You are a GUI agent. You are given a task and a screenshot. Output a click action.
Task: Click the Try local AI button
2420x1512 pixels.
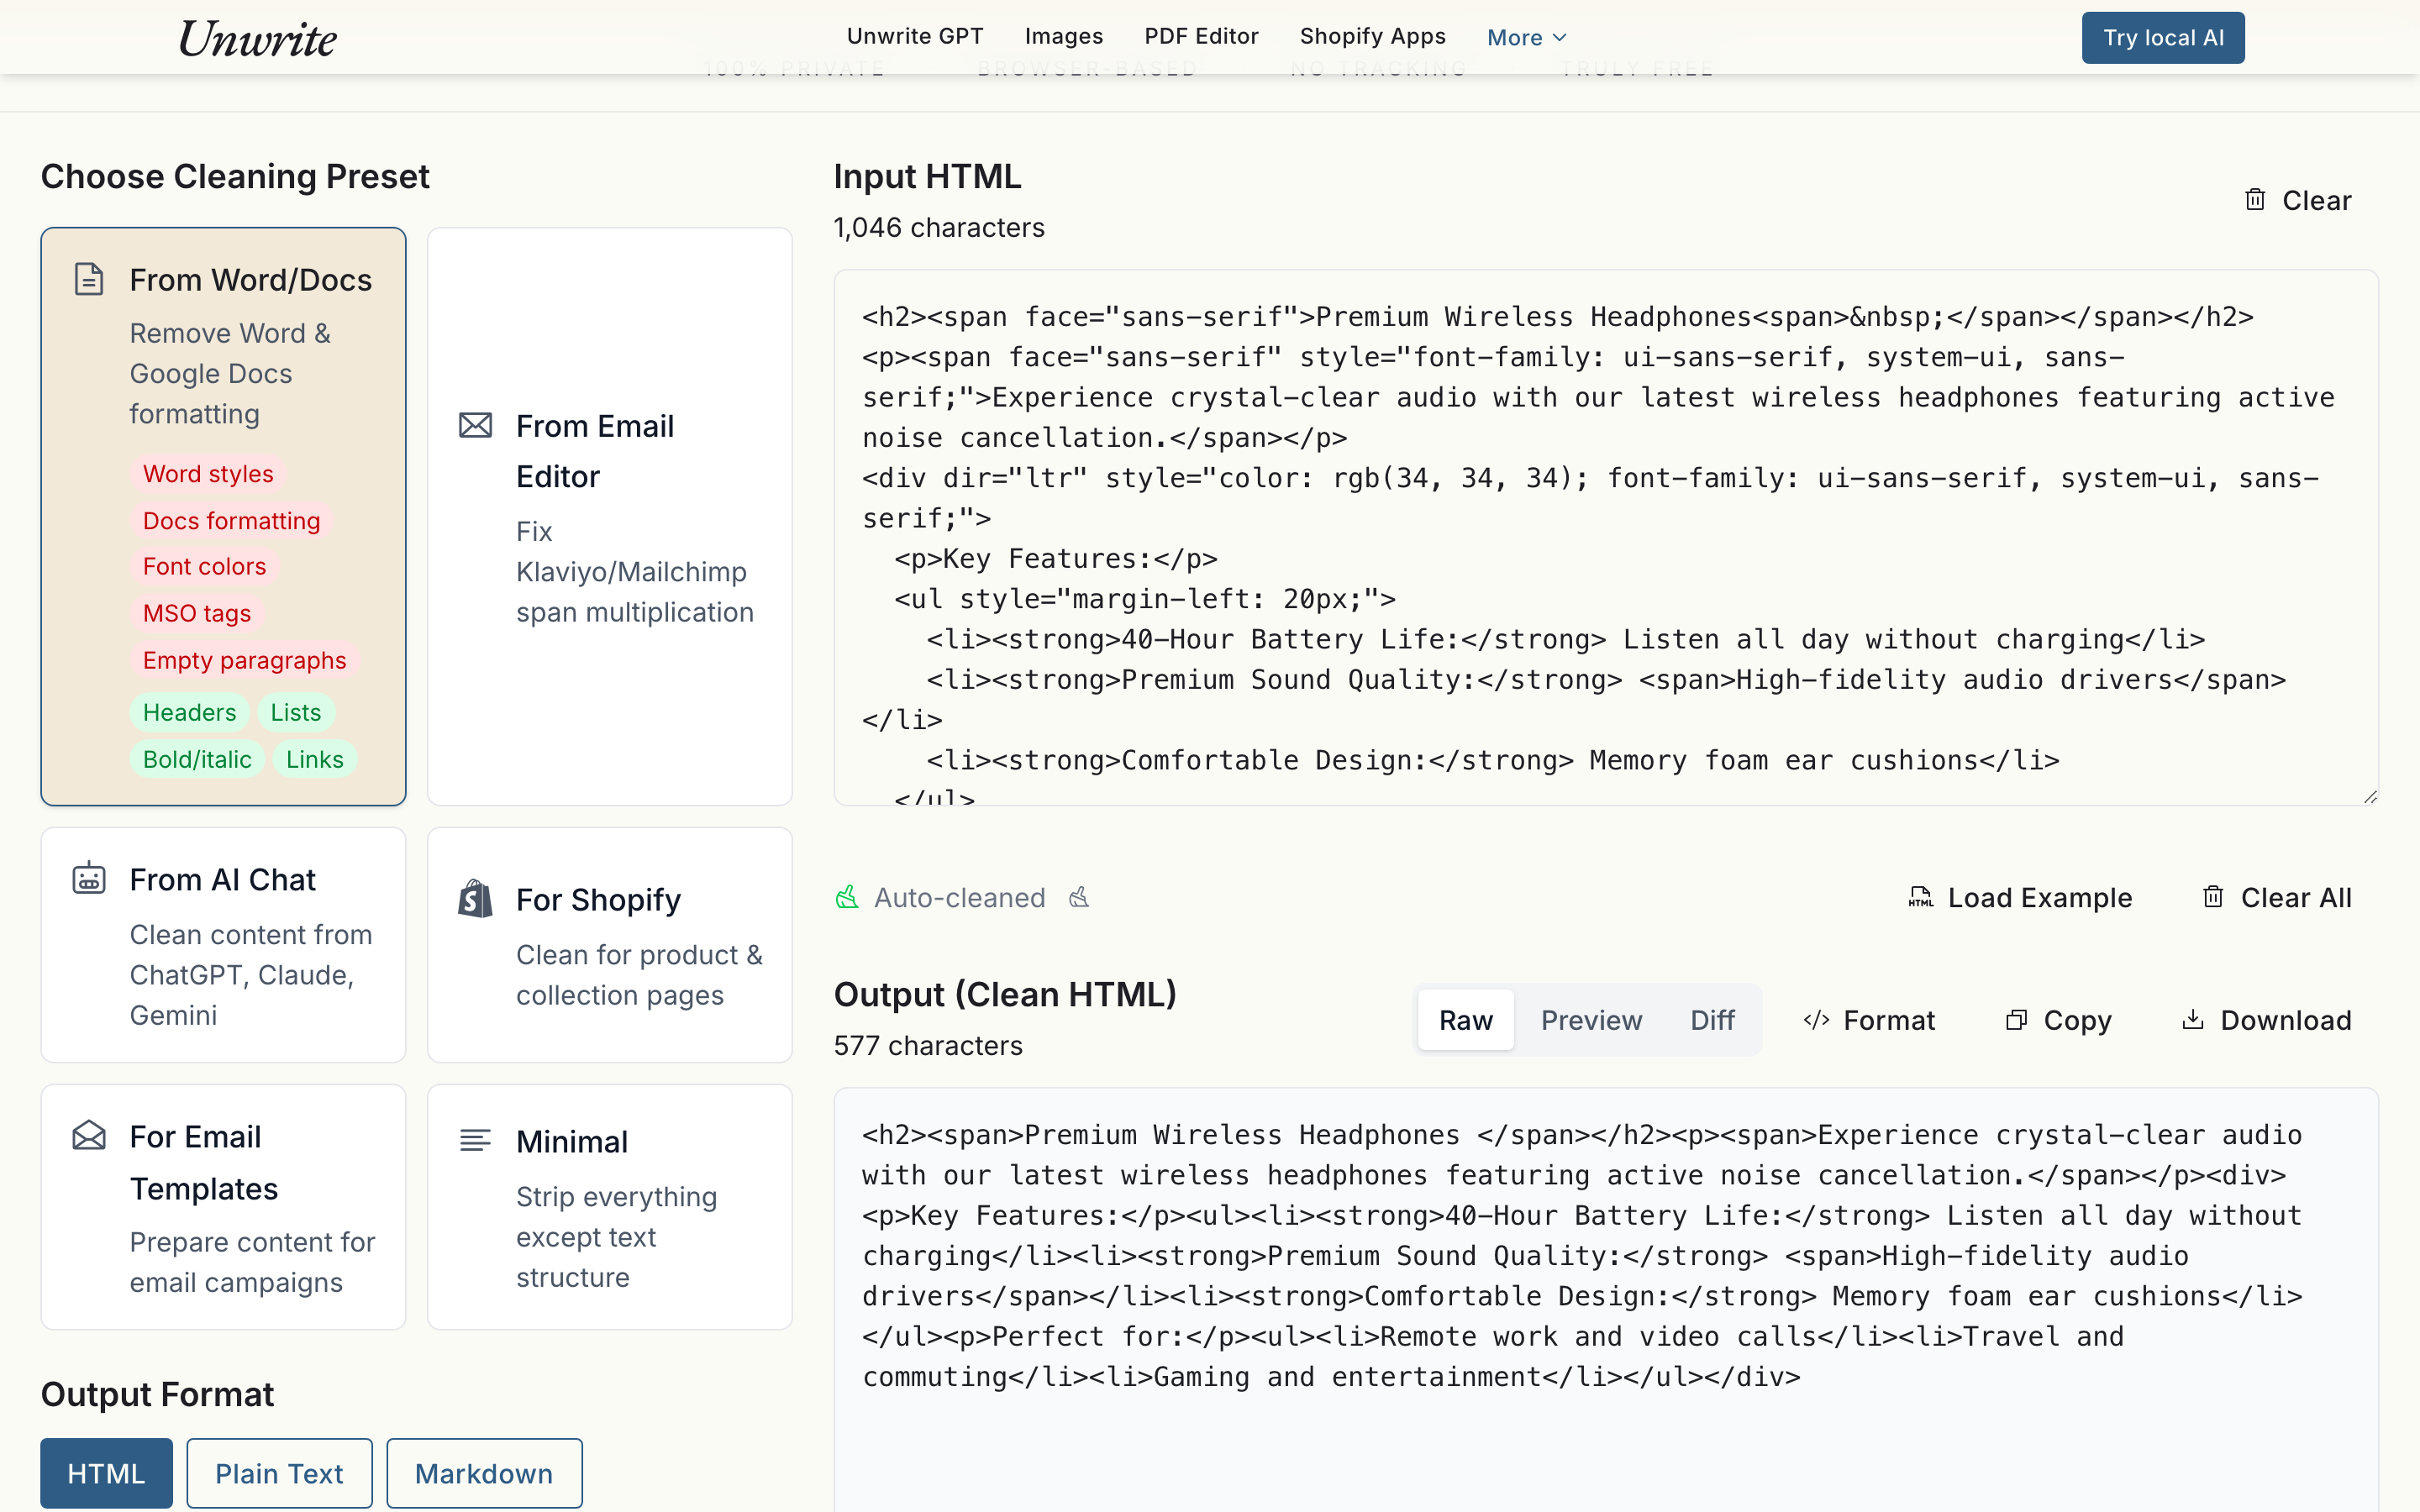2163,38
